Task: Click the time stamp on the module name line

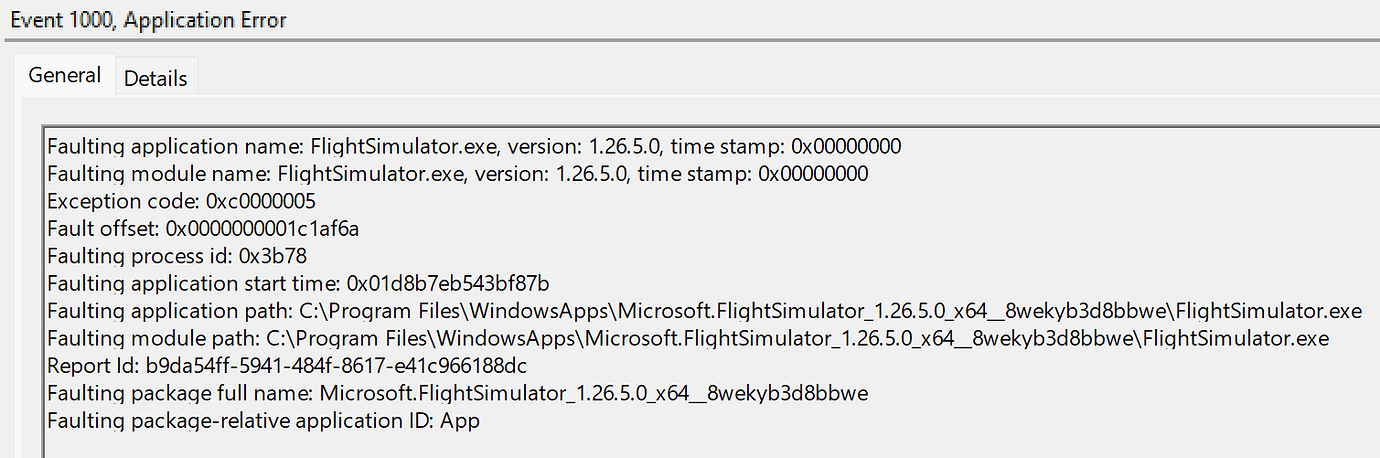Action: [813, 174]
